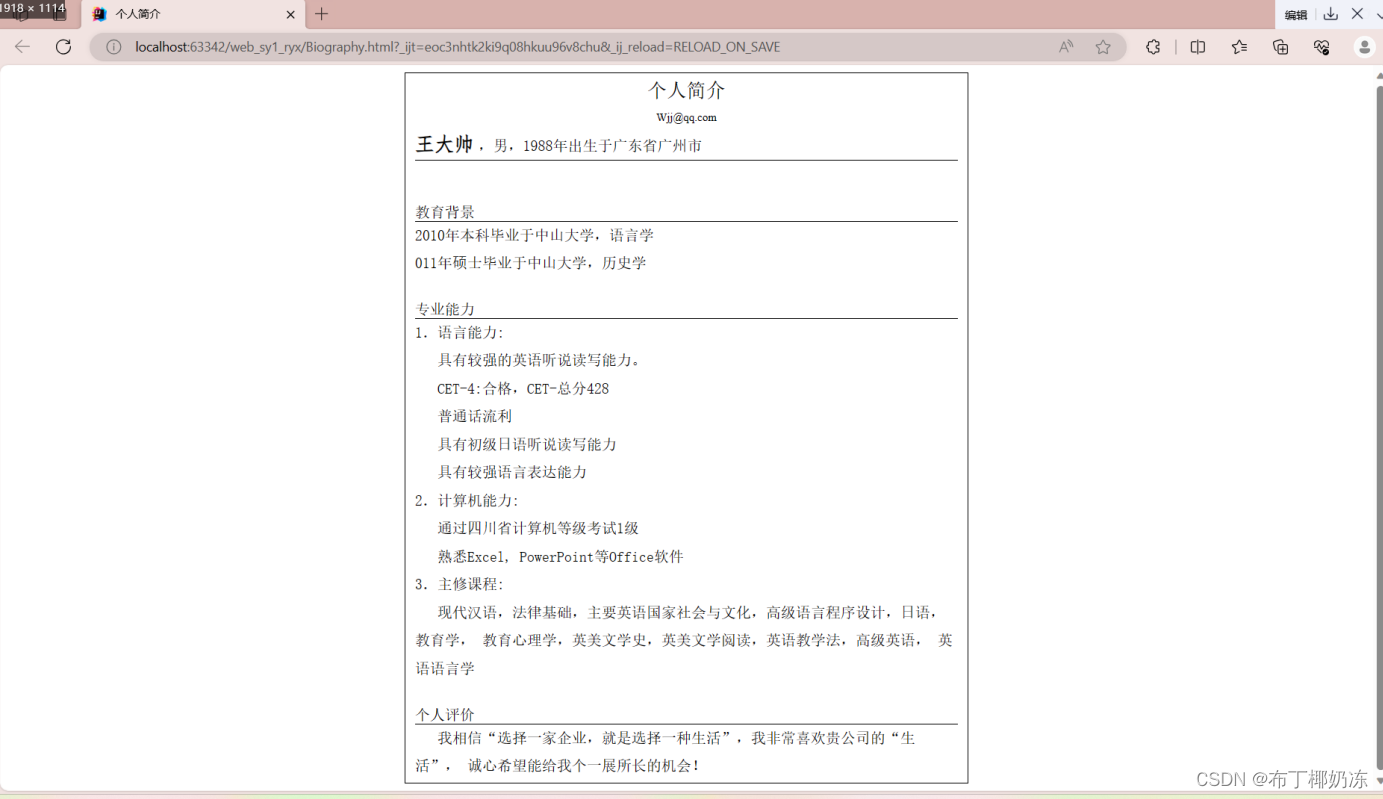Screen dimensions: 1383x799
Task: Click the sentence starting 我相信
Action: coord(665,752)
